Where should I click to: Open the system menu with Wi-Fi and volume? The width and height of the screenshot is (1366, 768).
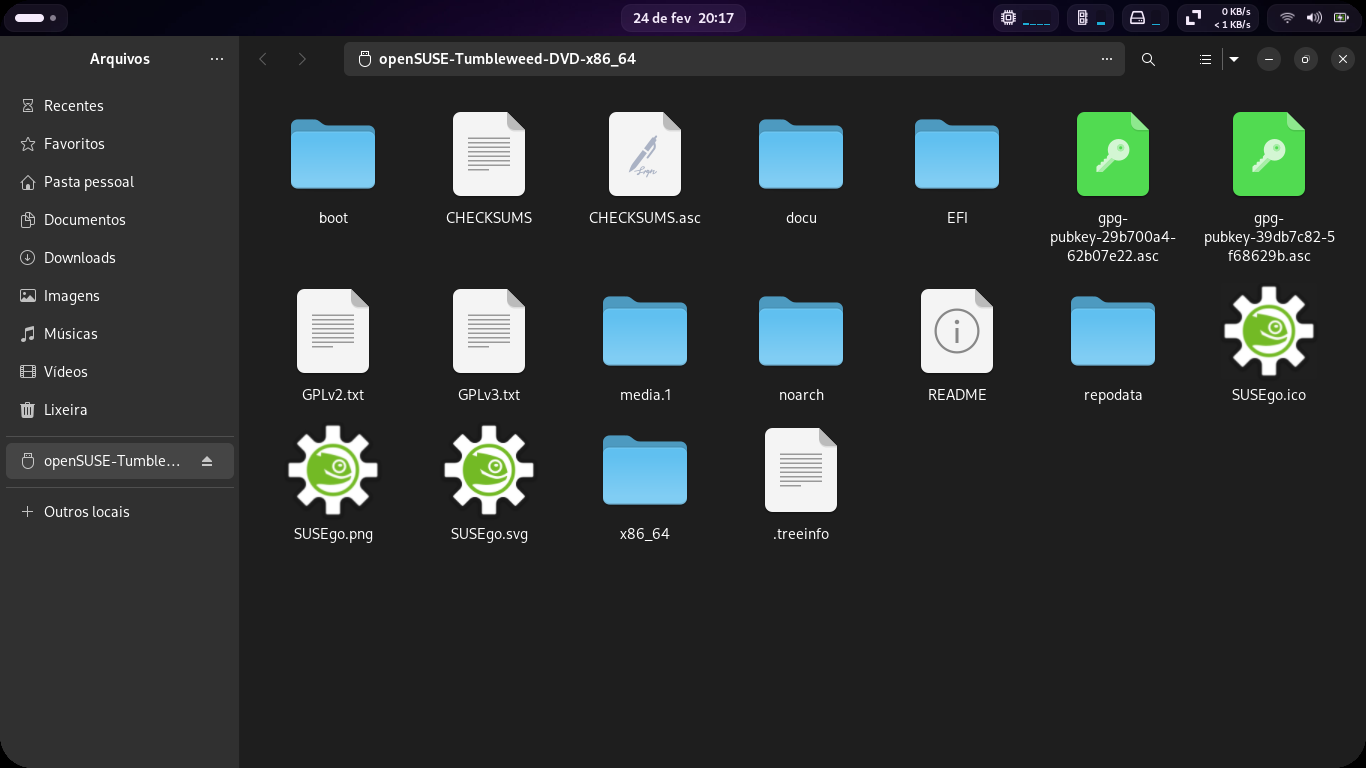tap(1313, 18)
